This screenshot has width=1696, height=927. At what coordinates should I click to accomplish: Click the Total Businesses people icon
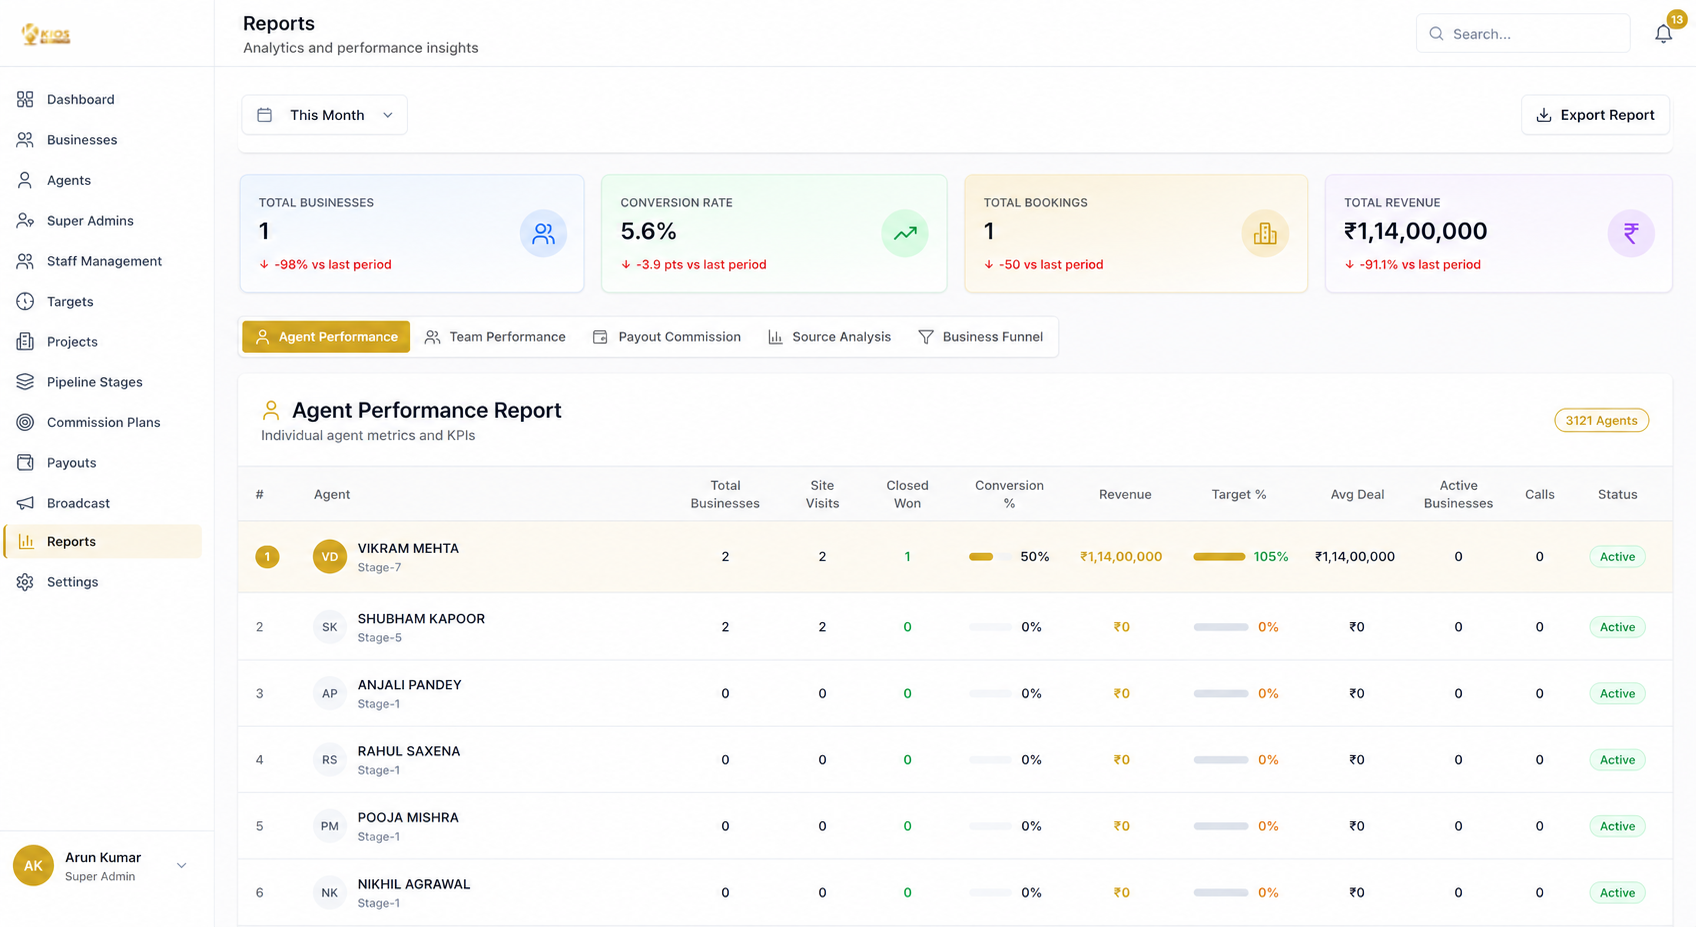coord(543,233)
